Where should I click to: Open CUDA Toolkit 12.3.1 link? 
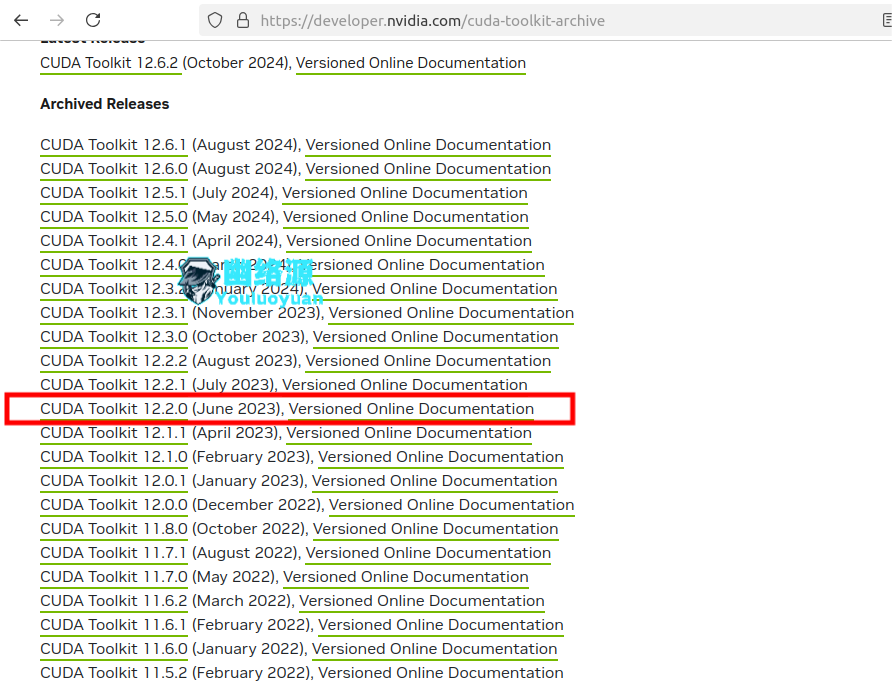(113, 313)
